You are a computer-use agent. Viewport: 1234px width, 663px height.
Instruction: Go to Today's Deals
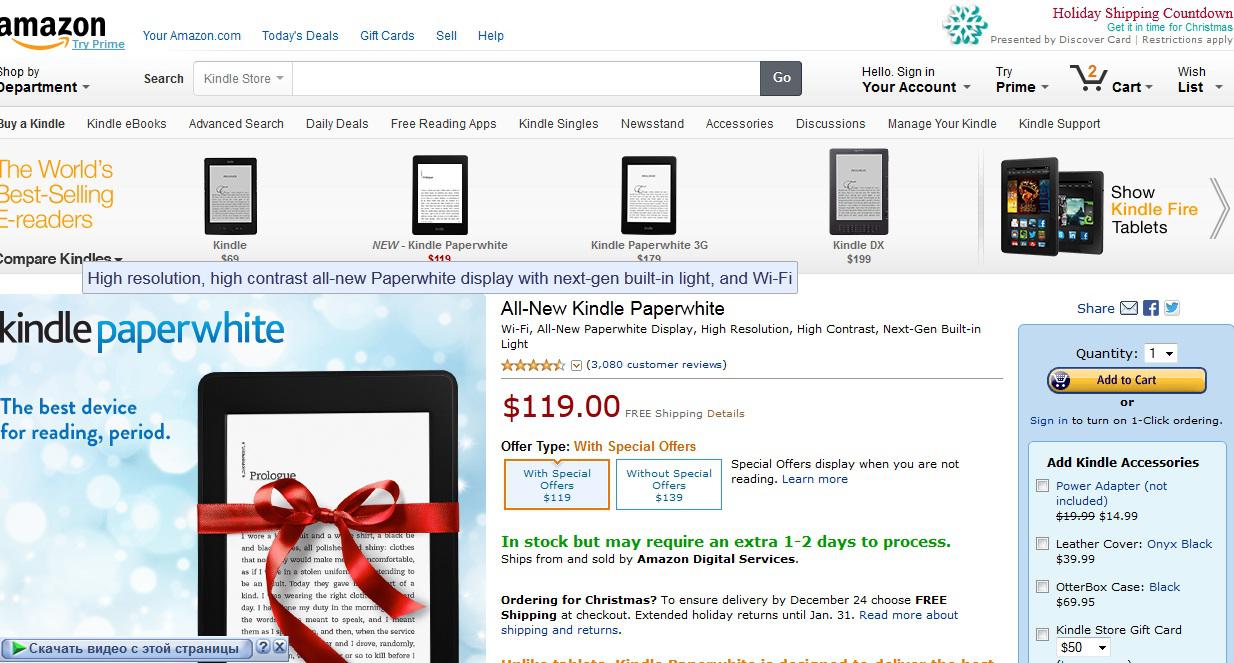pyautogui.click(x=300, y=35)
